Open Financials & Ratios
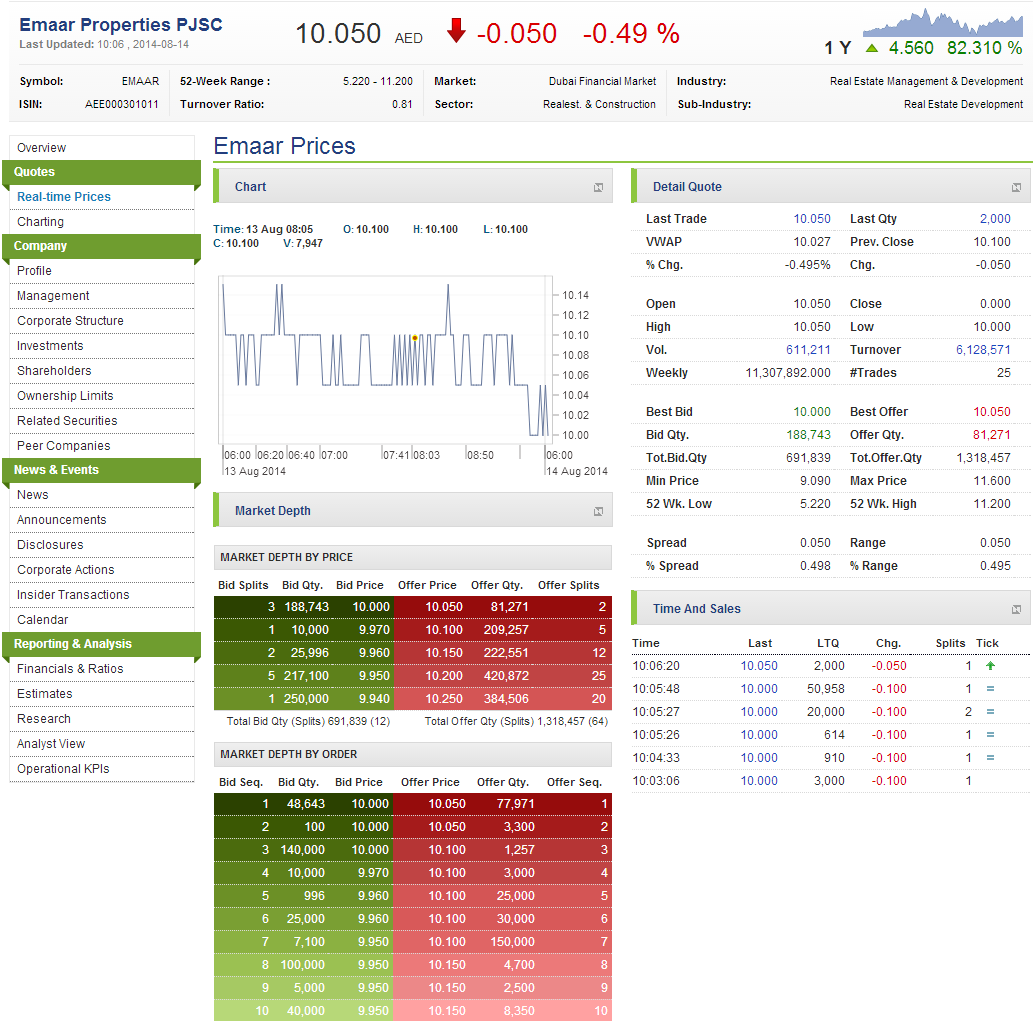Screen dimensions: 1035x1021 pos(70,669)
